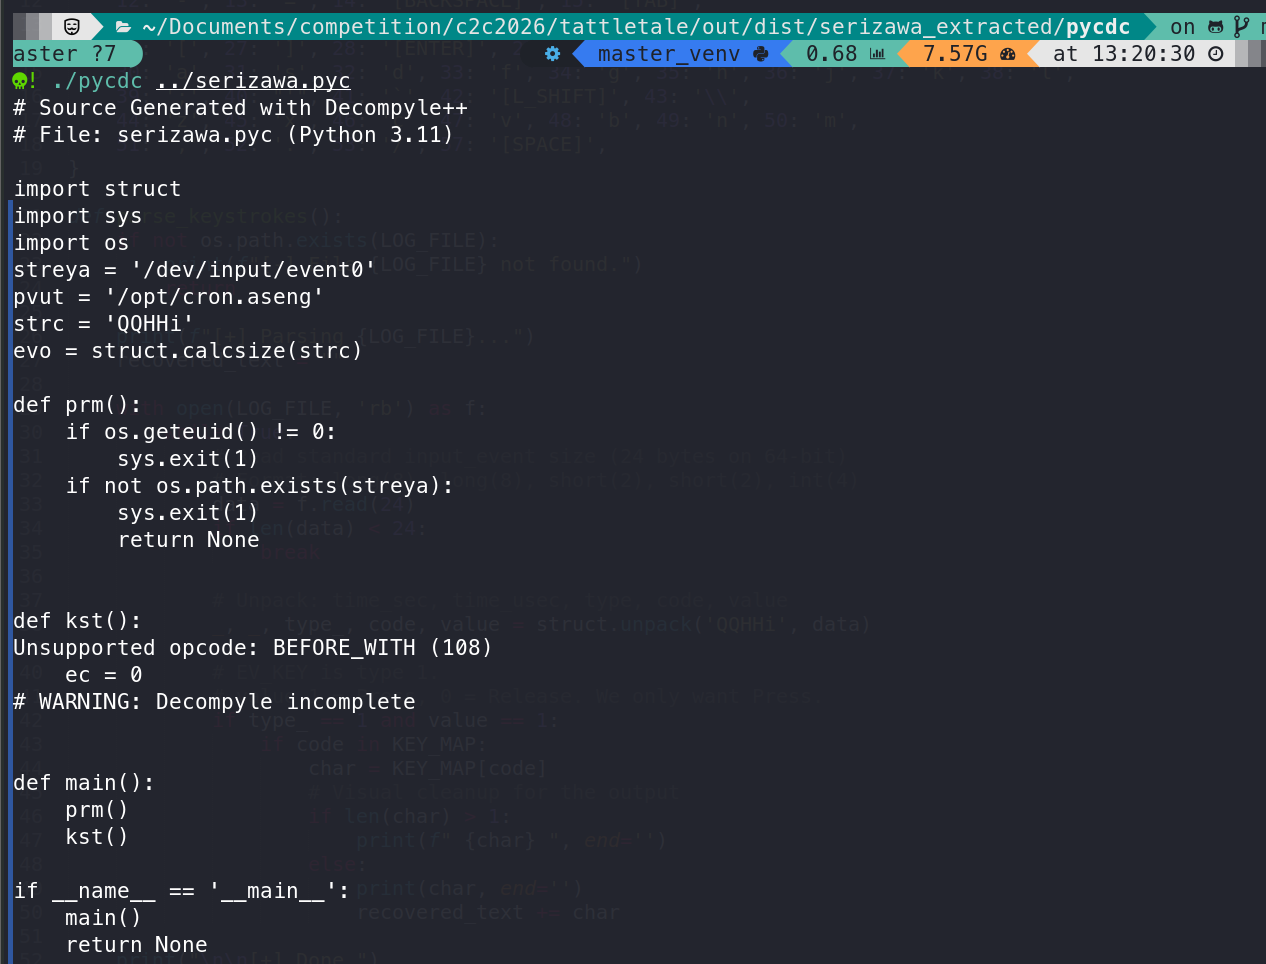Click the 'Unsupported opcode: BEFORE_WITH' line
This screenshot has height=964, width=1266.
pos(252,648)
